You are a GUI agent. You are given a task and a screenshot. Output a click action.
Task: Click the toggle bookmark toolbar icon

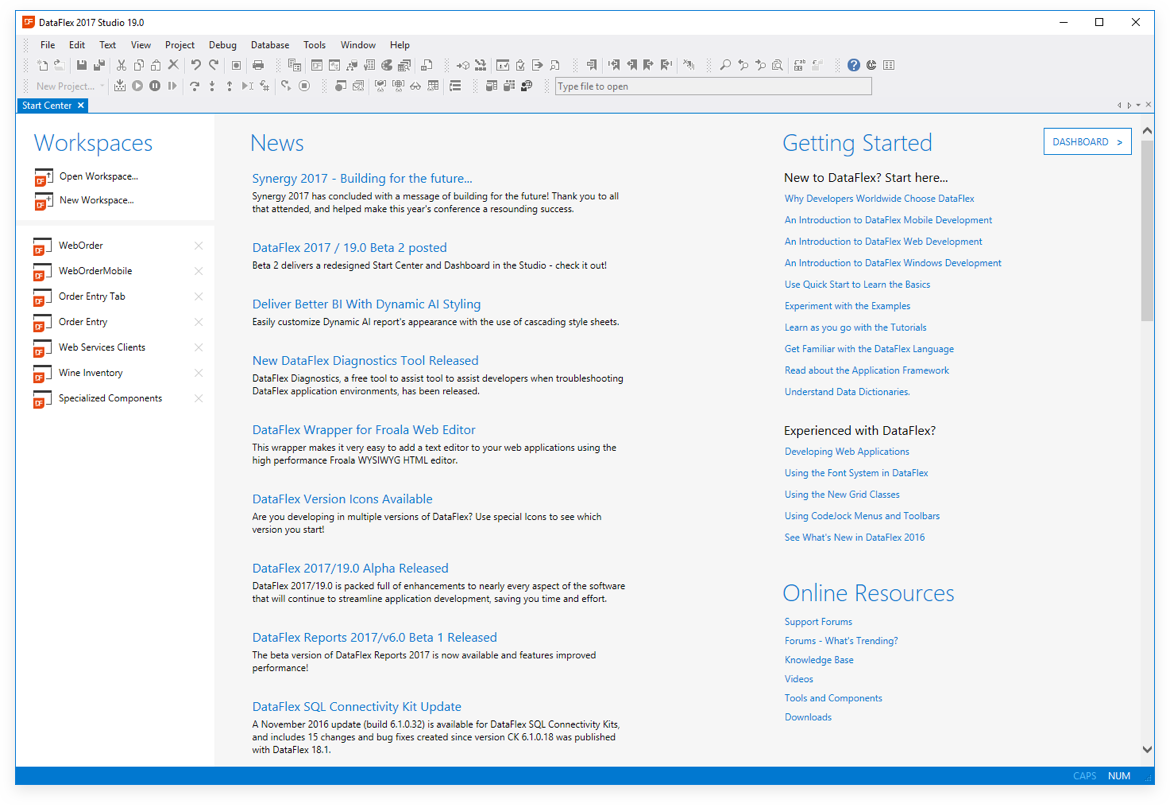[592, 65]
